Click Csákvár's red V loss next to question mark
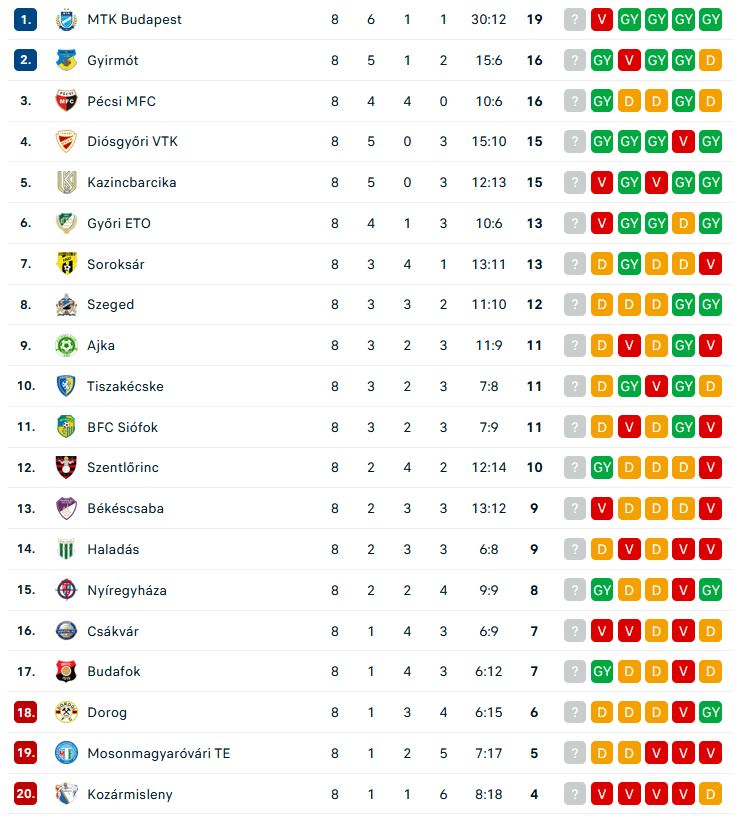Image resolution: width=744 pixels, height=816 pixels. [601, 631]
